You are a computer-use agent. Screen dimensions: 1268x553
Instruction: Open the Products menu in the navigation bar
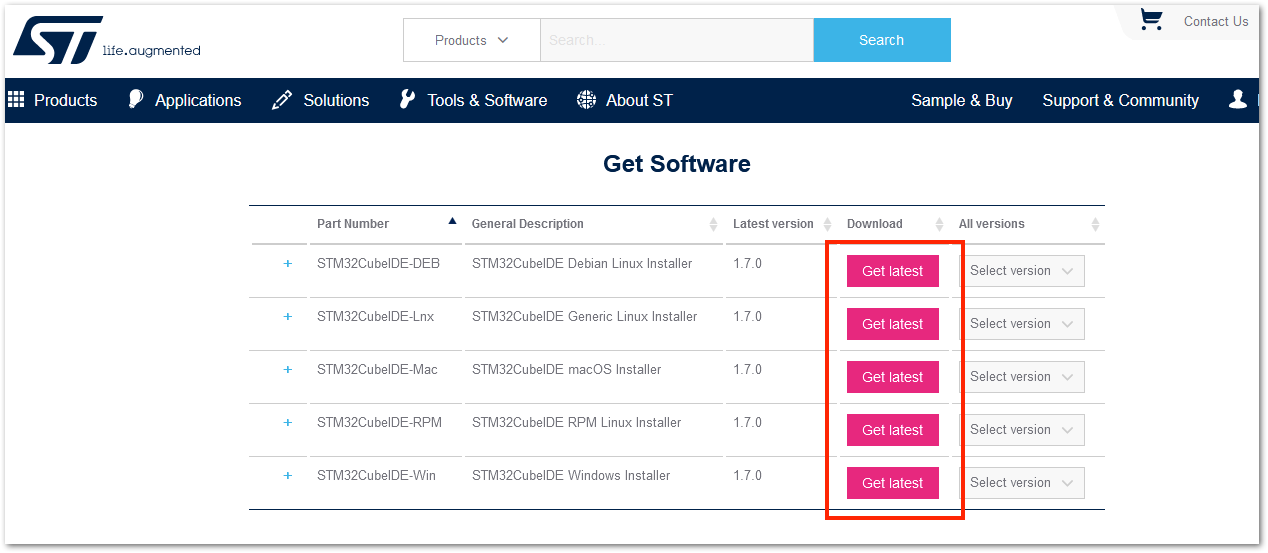[65, 100]
